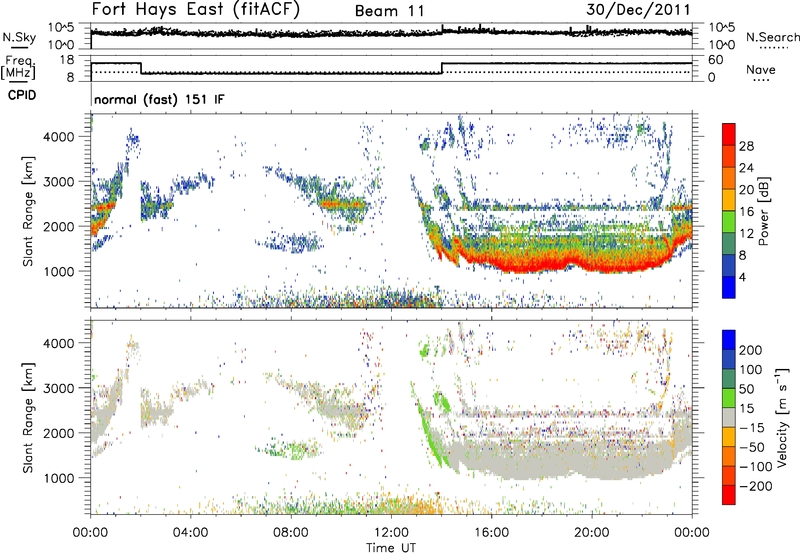800x554 pixels.
Task: Click the '28' tick on the power colorbar
Action: (746, 146)
